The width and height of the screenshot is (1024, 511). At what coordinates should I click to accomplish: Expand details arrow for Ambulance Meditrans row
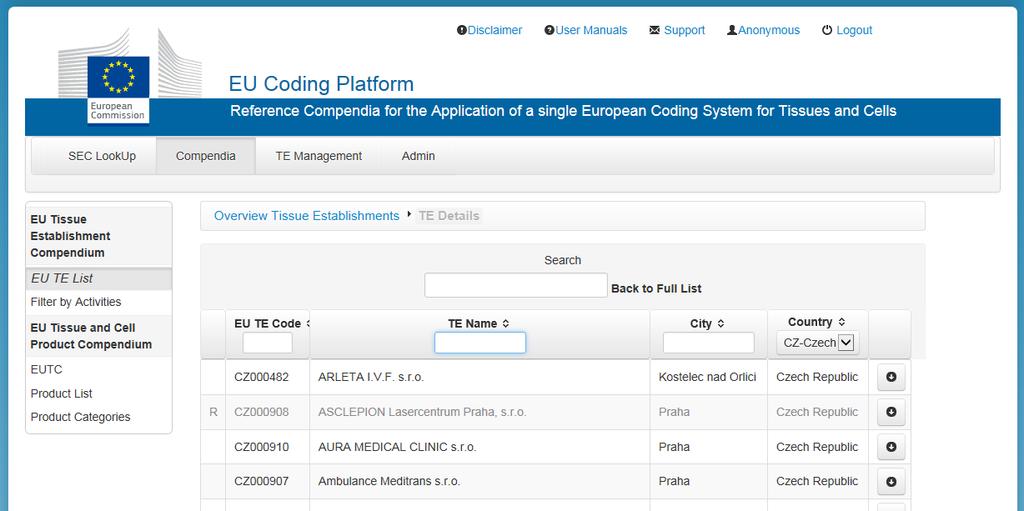click(x=891, y=482)
